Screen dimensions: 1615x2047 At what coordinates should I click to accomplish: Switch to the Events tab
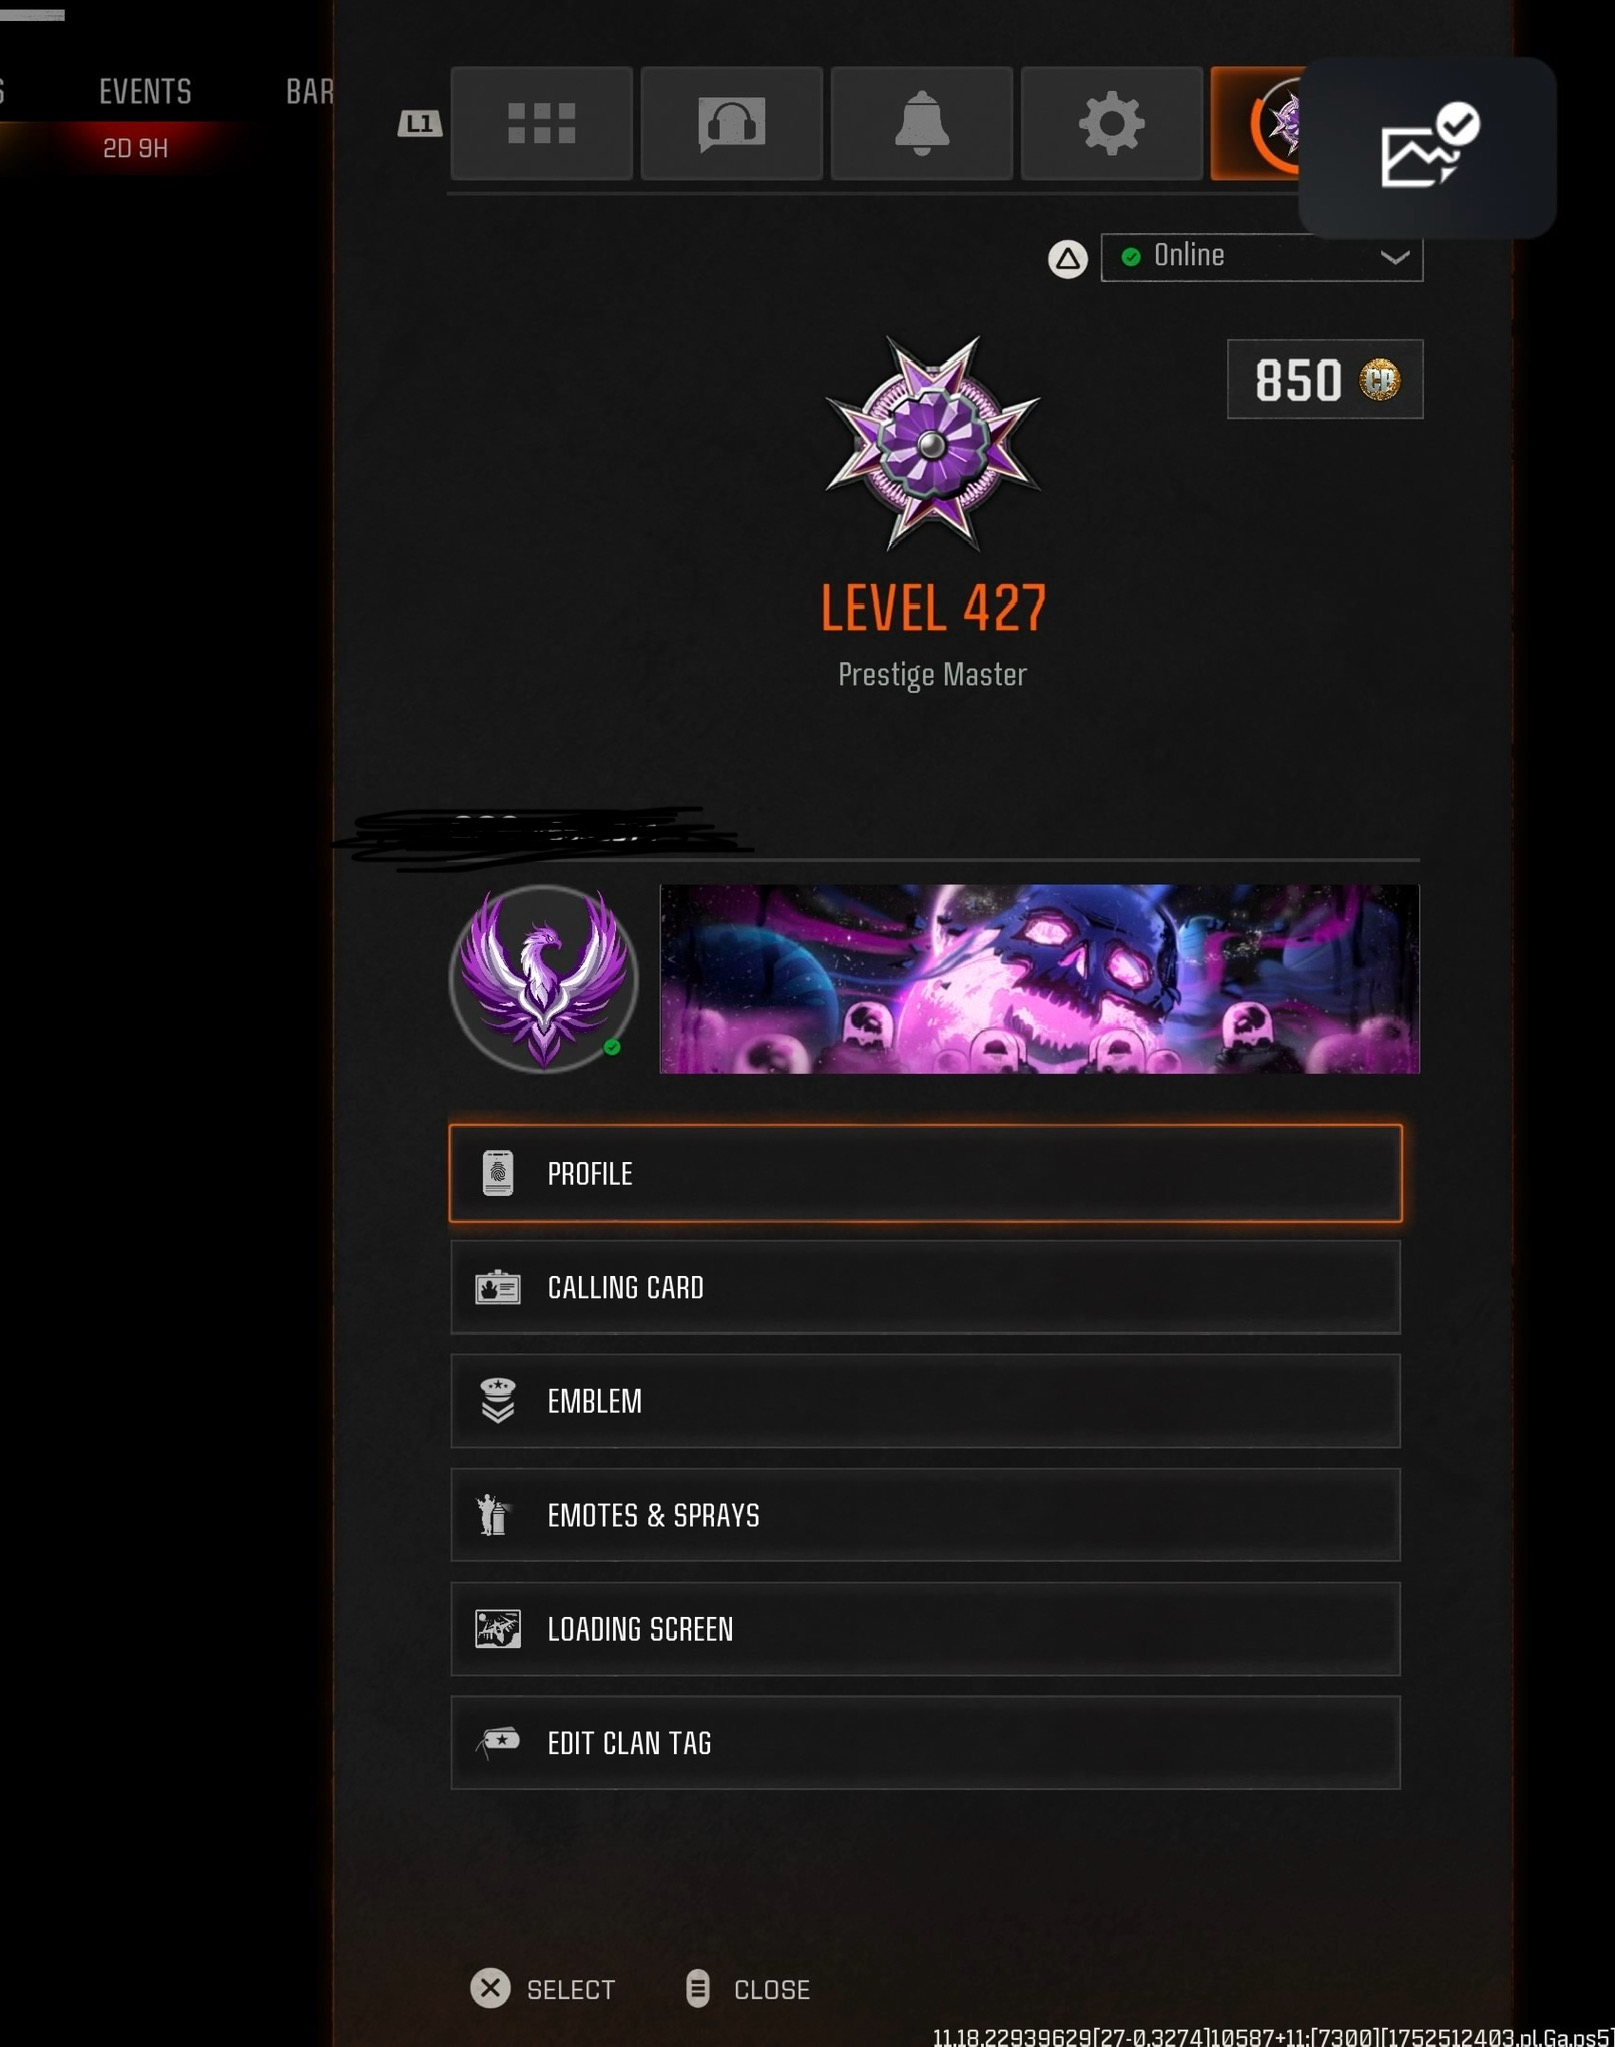pos(145,92)
